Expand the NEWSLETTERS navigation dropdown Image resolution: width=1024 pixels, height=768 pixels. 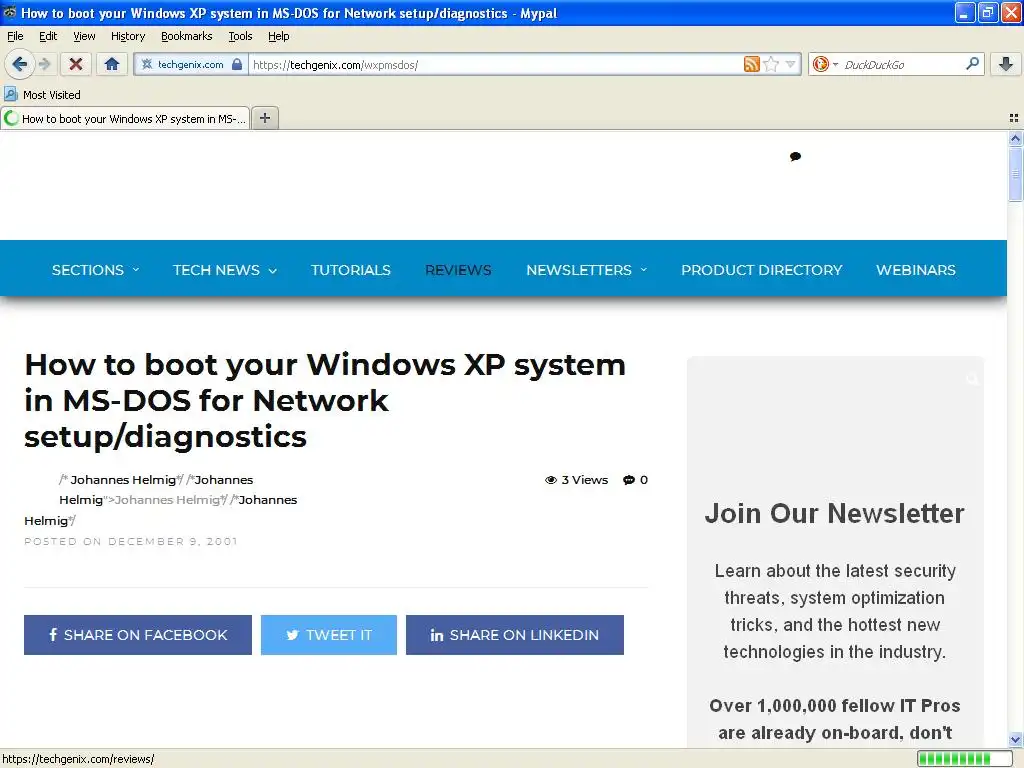(586, 270)
